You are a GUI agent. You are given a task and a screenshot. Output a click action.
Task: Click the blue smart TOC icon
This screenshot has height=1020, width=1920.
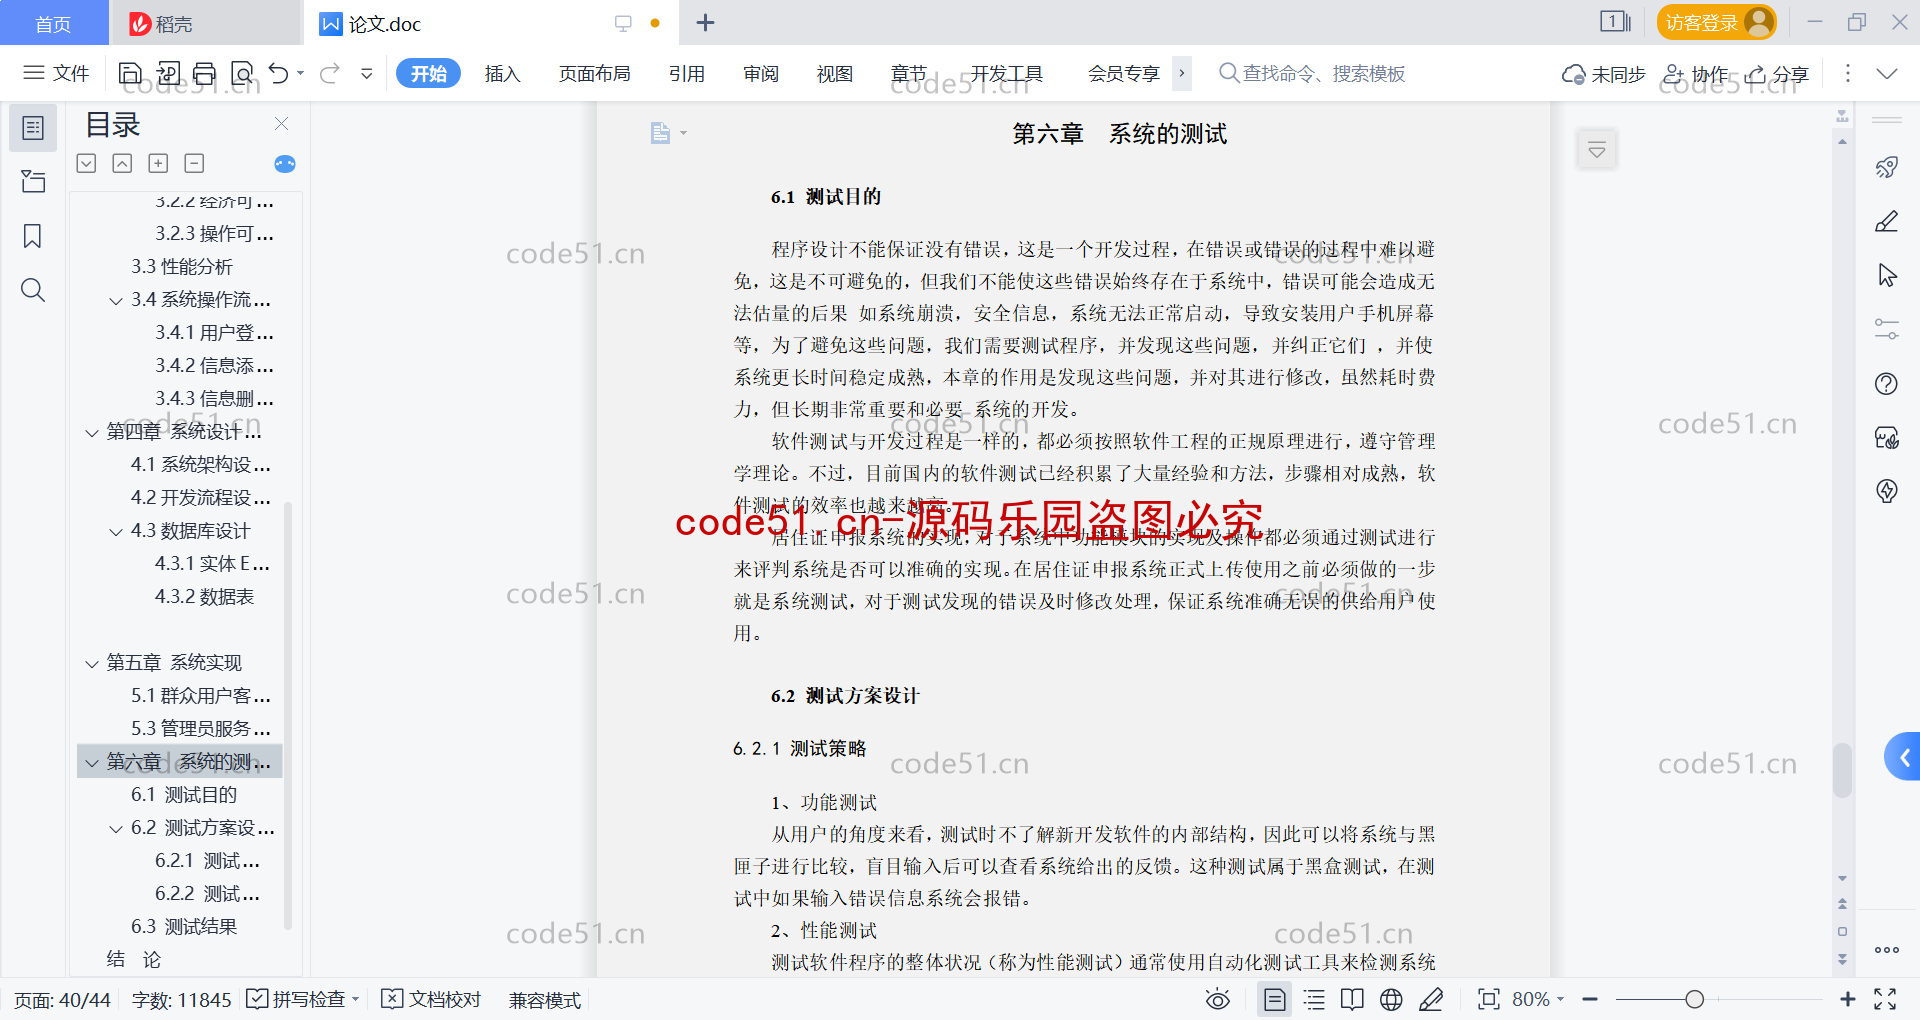(285, 164)
